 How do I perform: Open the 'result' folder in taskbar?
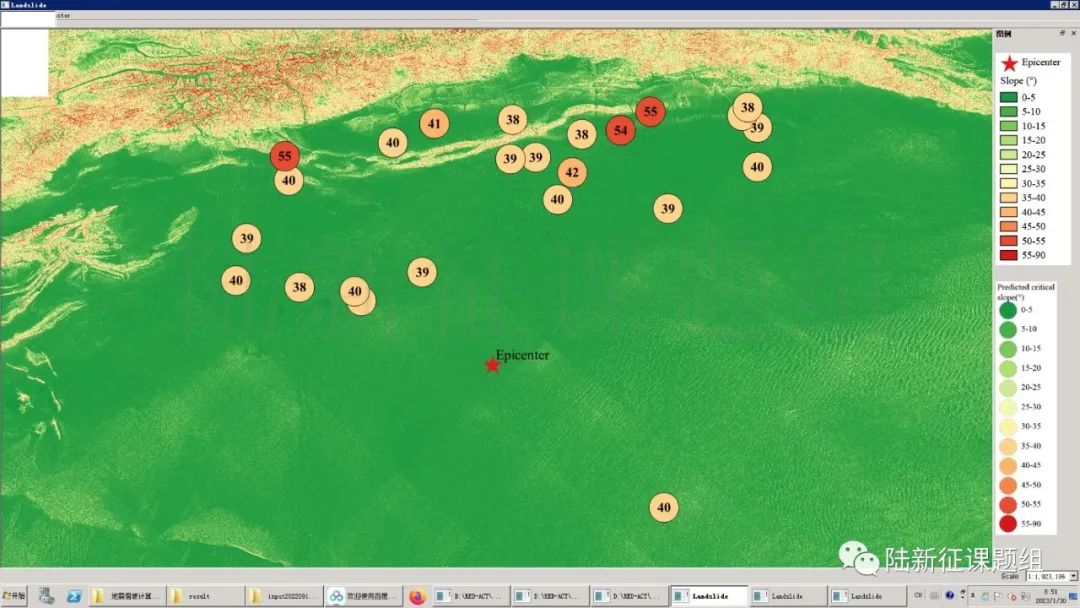[205, 597]
